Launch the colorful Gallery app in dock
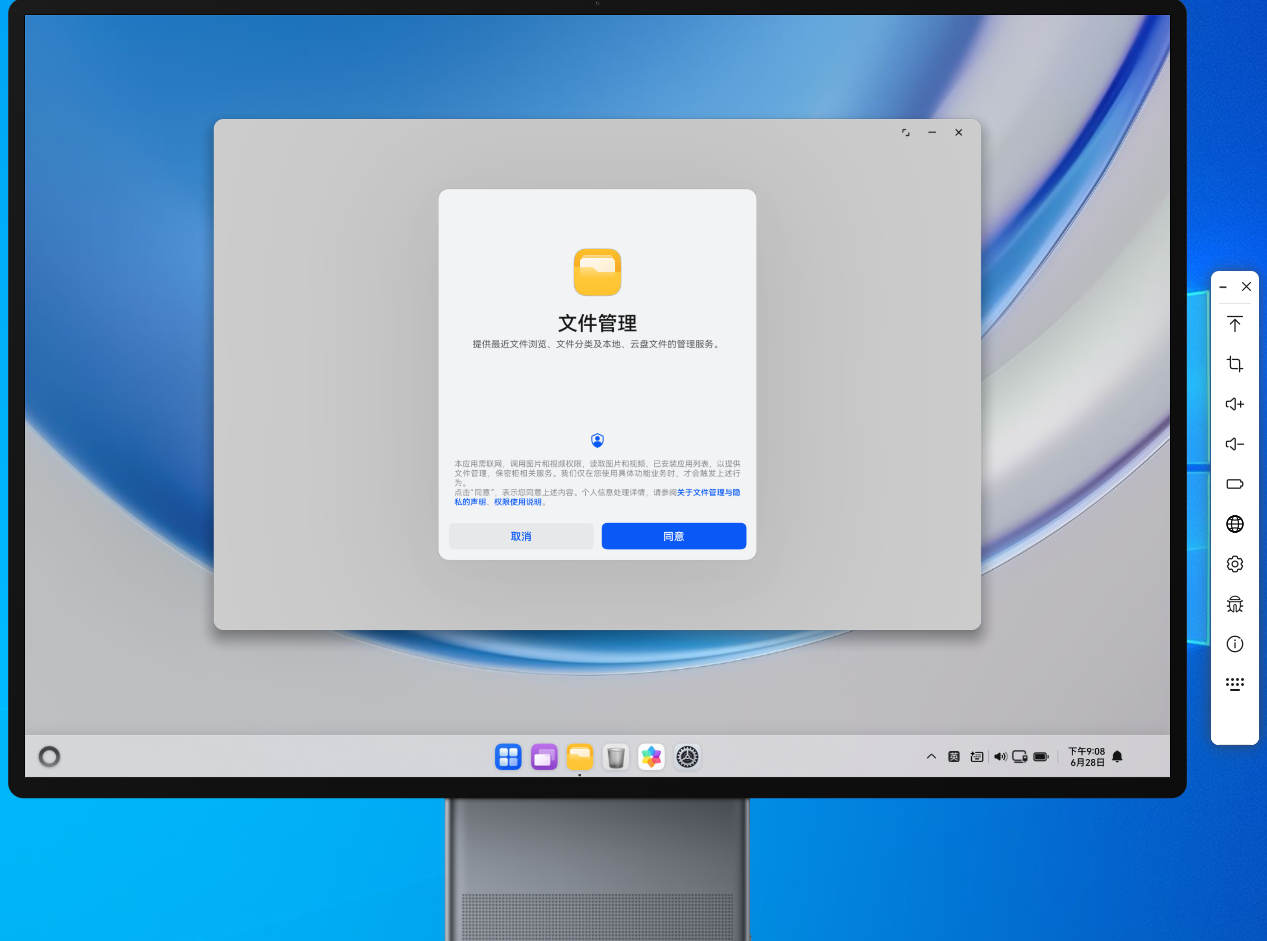 (x=652, y=757)
